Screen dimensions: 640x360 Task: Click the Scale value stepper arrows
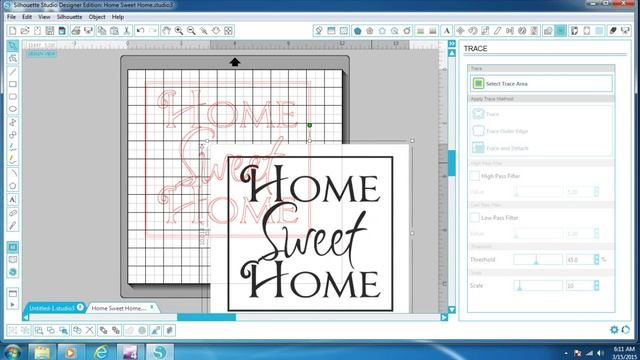[x=596, y=285]
